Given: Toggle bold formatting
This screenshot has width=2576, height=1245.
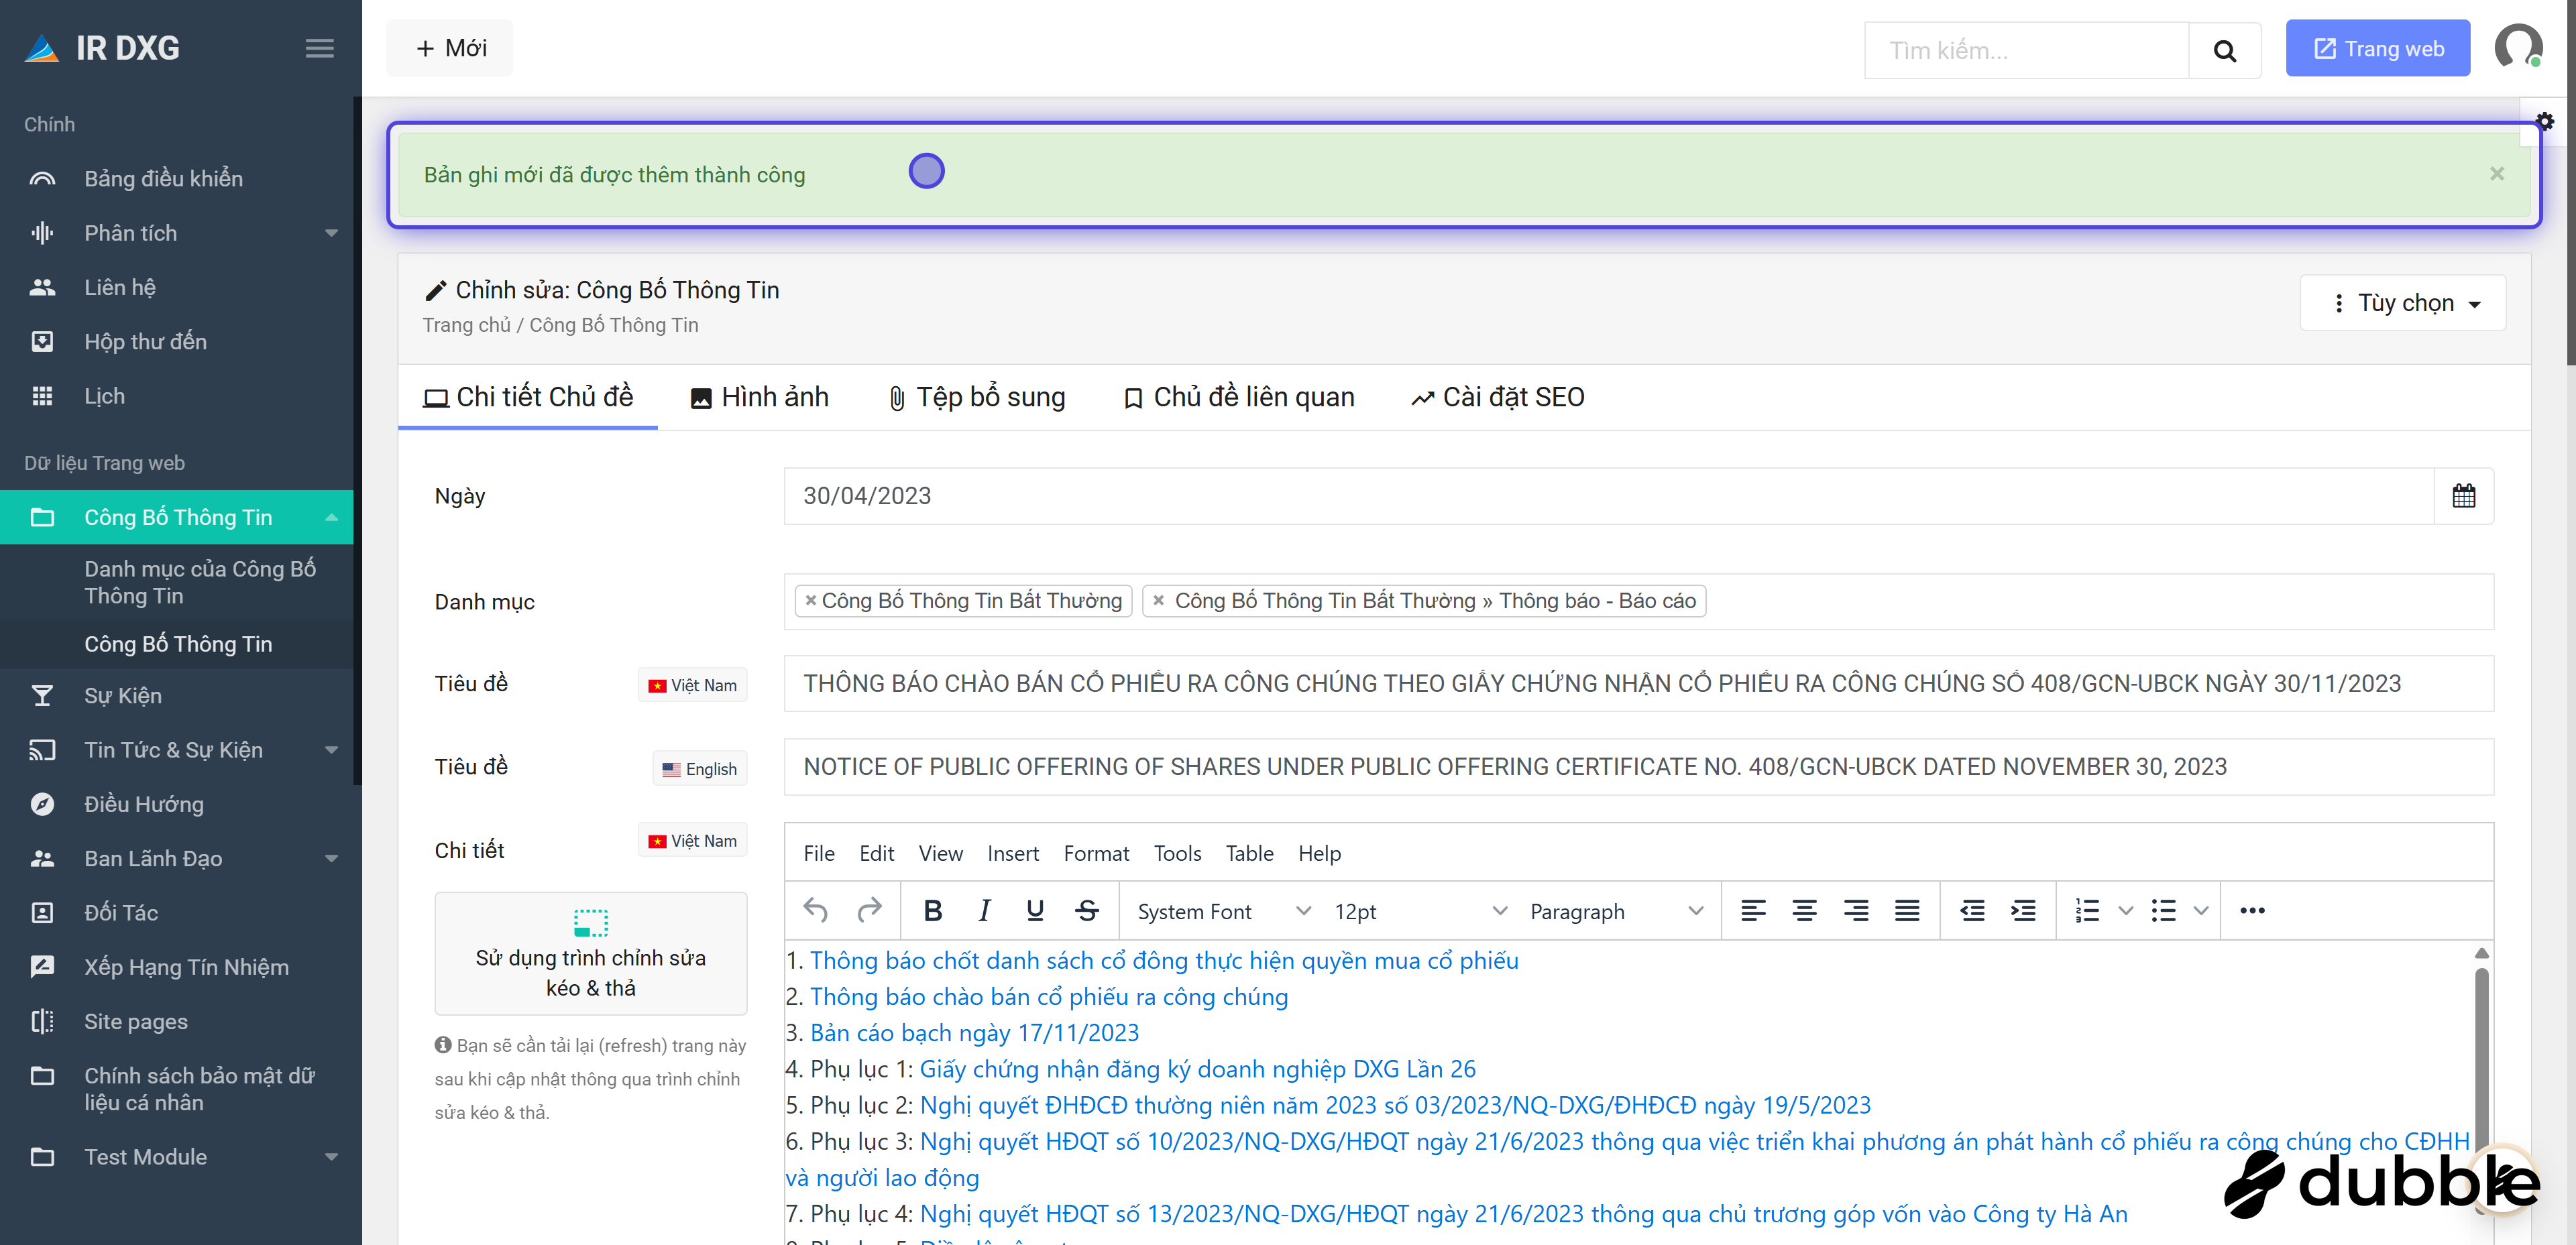Looking at the screenshot, I should click(933, 910).
